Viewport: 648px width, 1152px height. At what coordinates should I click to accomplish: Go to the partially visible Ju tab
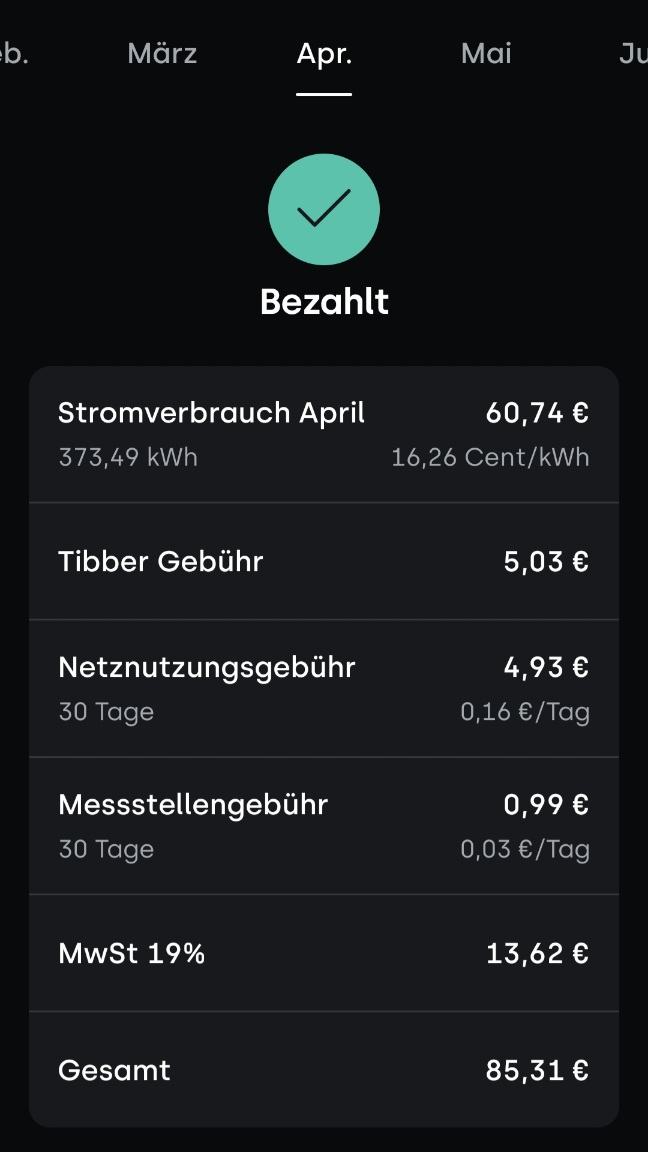pyautogui.click(x=633, y=54)
